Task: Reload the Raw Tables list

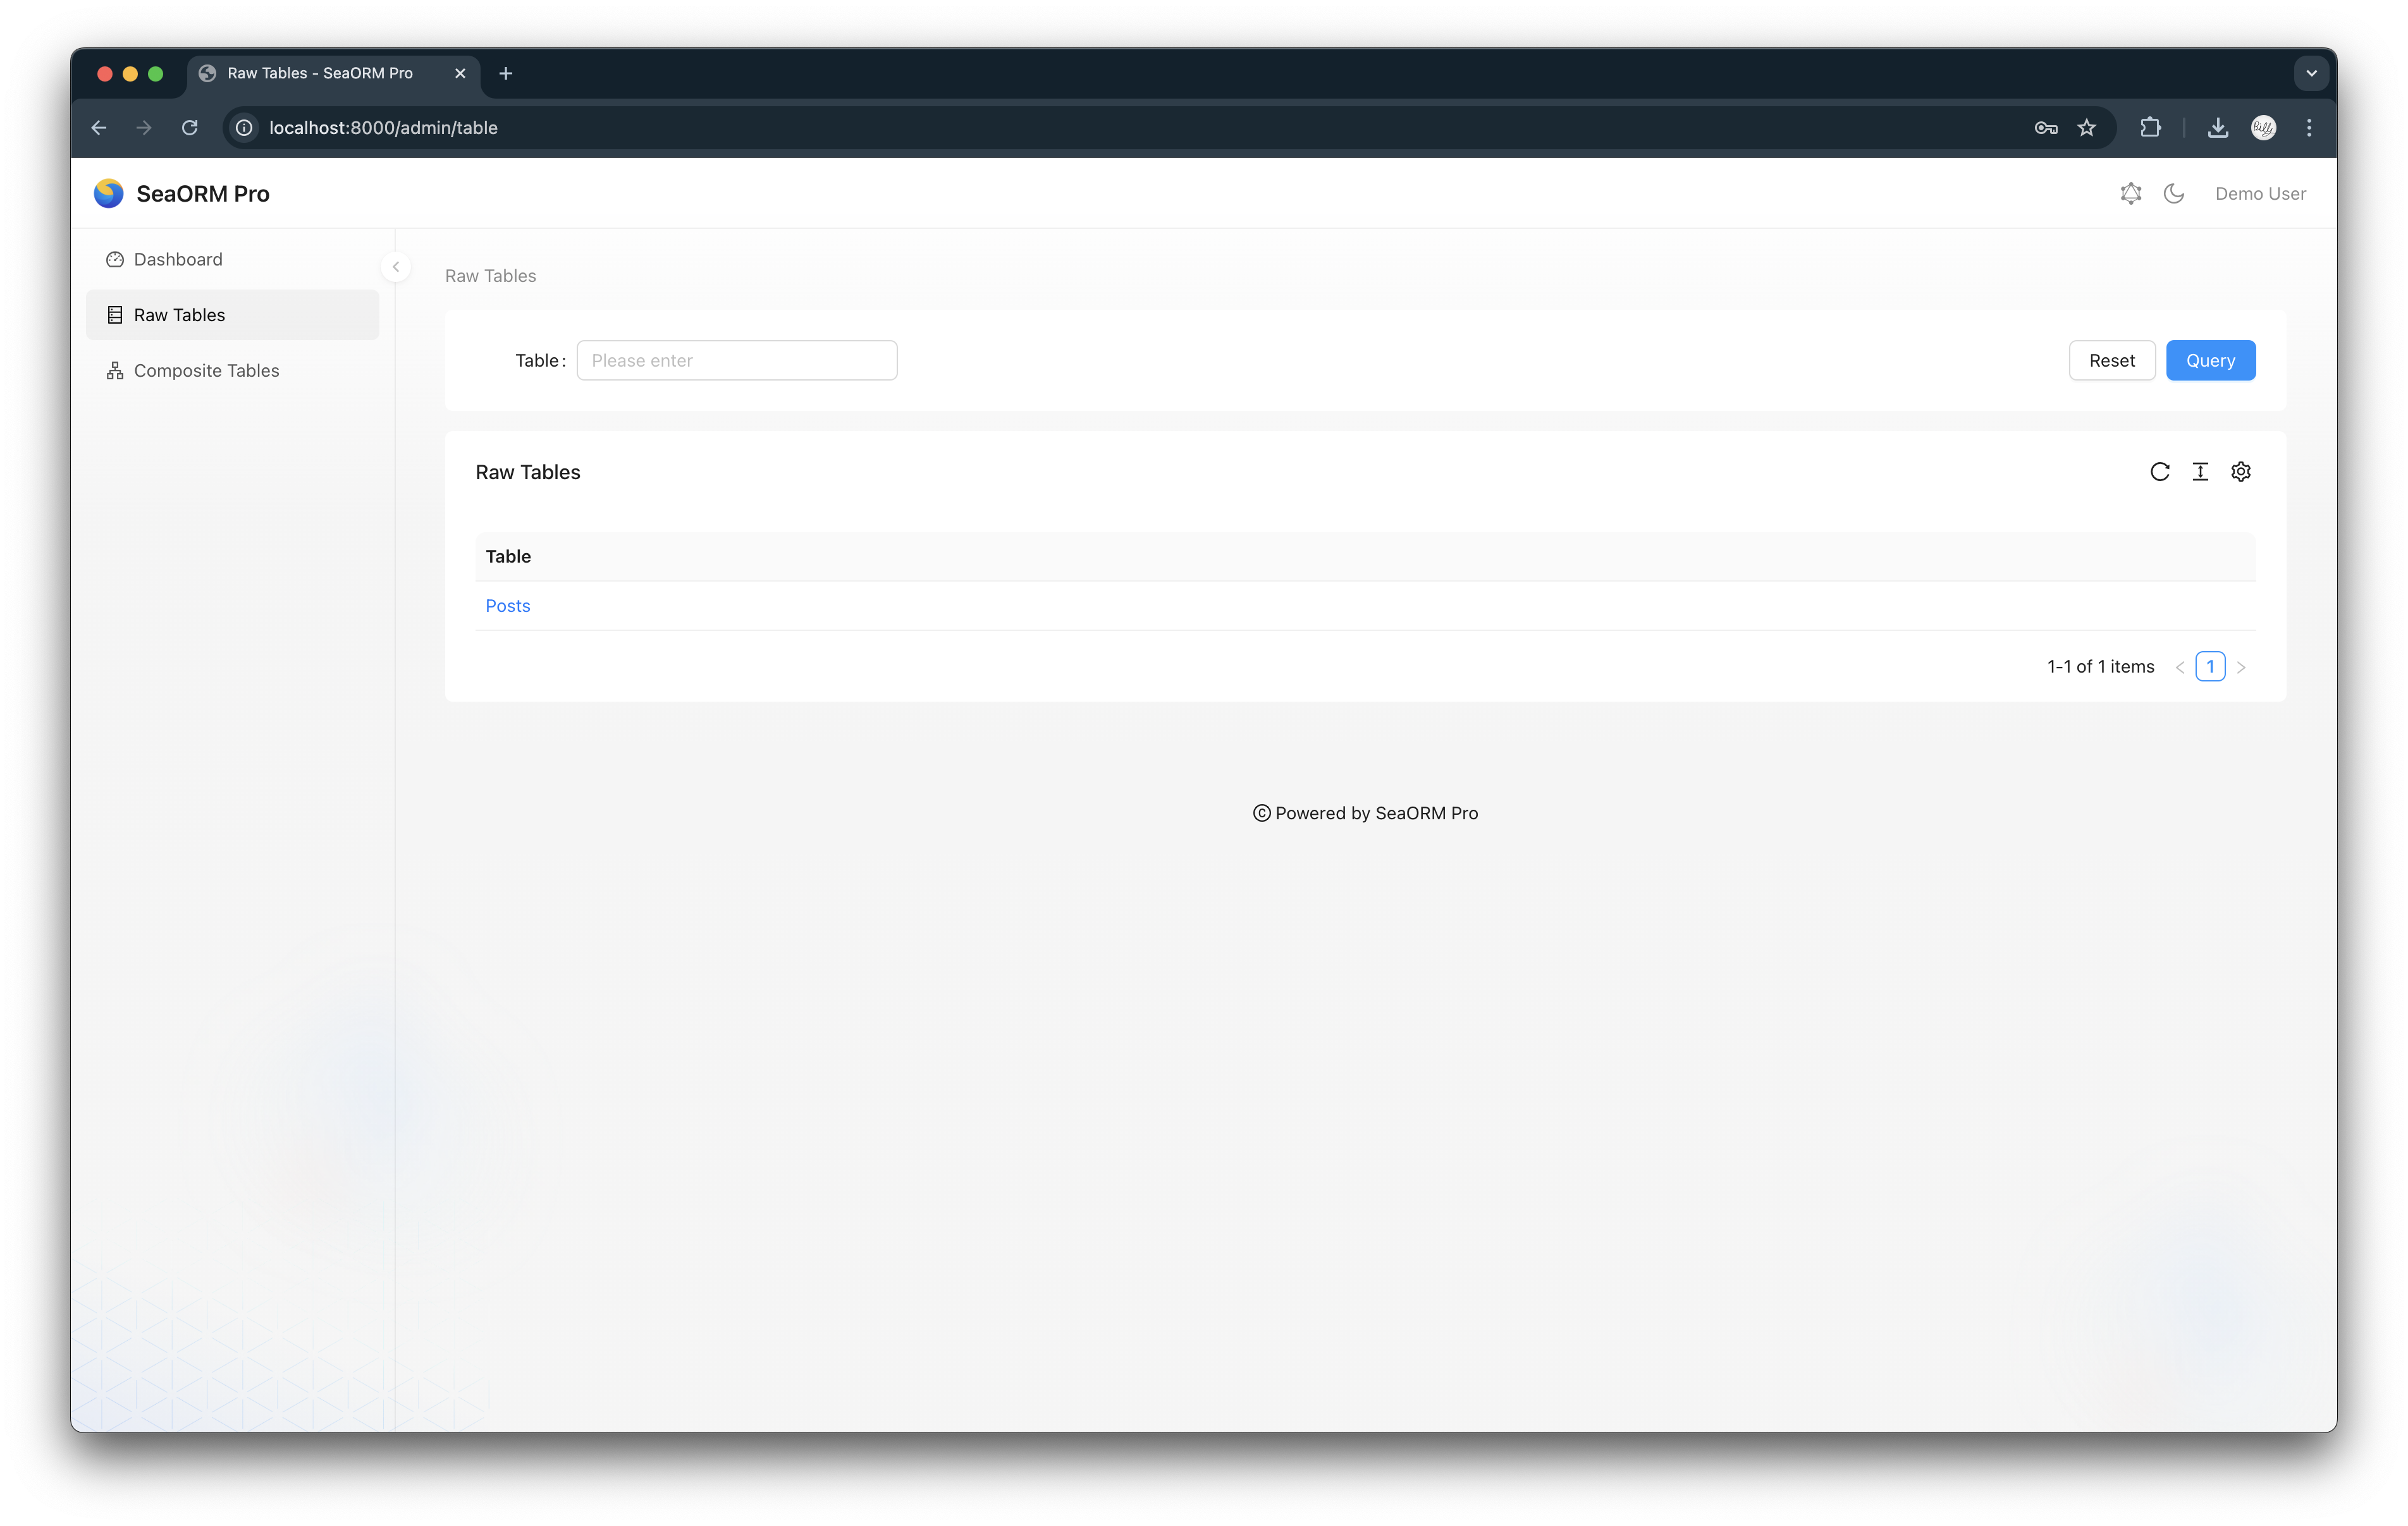Action: pyautogui.click(x=2159, y=472)
